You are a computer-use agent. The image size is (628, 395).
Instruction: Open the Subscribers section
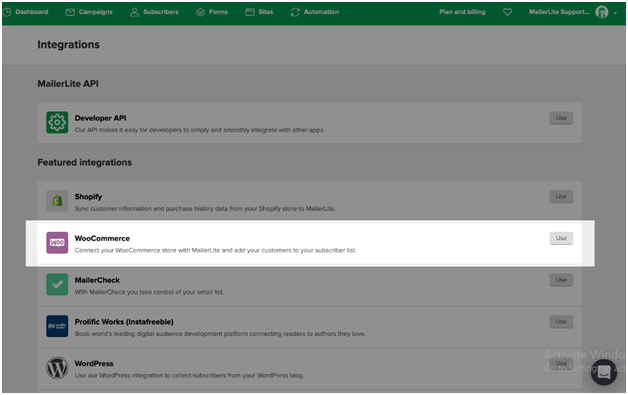click(154, 12)
